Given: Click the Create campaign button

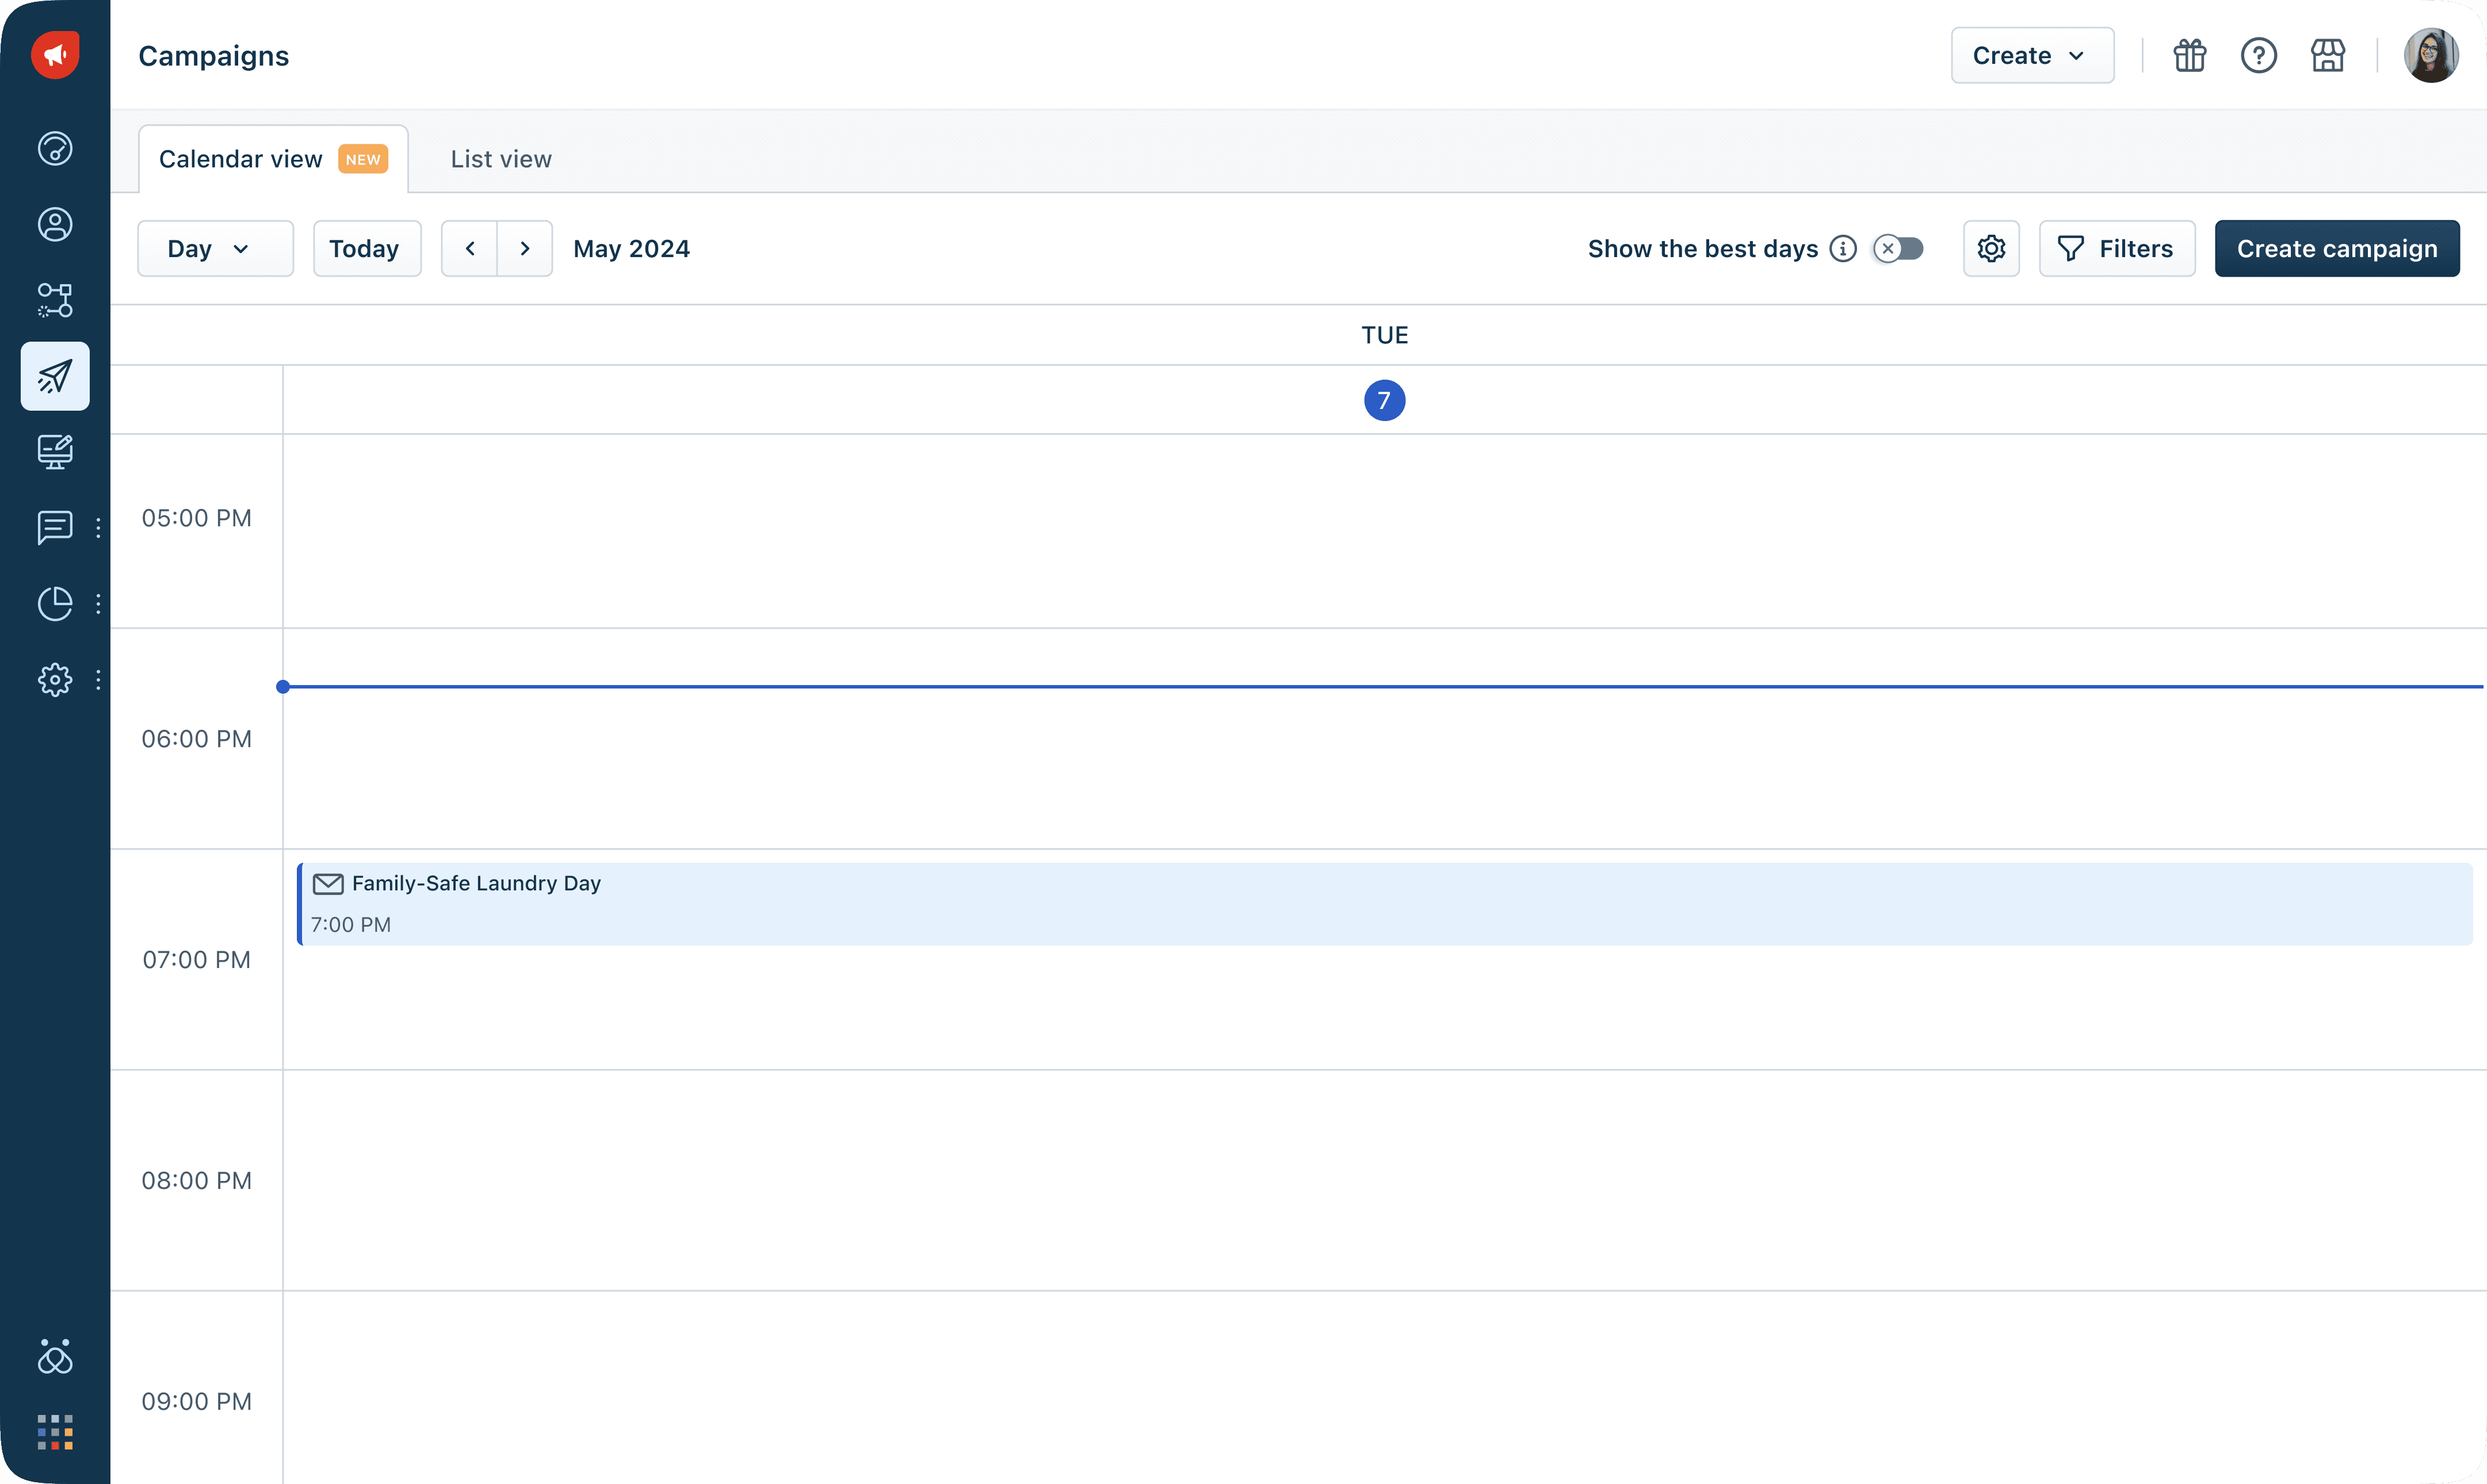Looking at the screenshot, I should coord(2336,248).
